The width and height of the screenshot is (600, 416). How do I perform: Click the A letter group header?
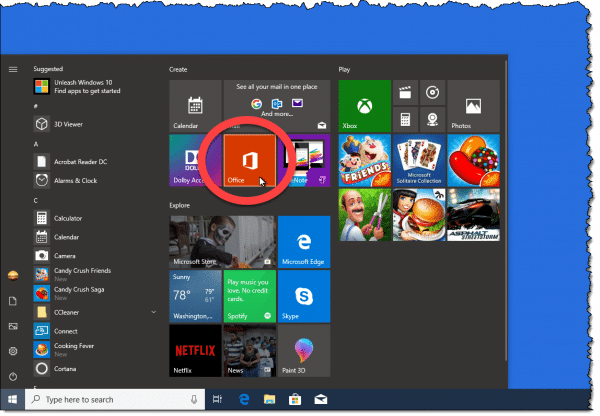click(36, 144)
